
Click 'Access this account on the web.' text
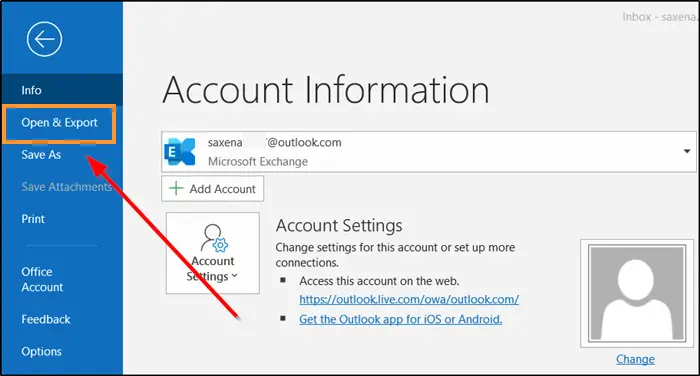pyautogui.click(x=379, y=281)
